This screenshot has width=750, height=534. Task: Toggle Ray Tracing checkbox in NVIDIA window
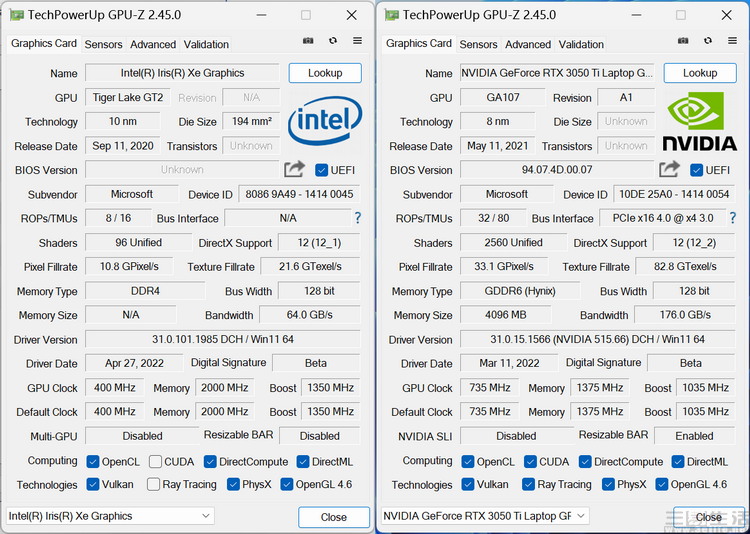pyautogui.click(x=530, y=485)
